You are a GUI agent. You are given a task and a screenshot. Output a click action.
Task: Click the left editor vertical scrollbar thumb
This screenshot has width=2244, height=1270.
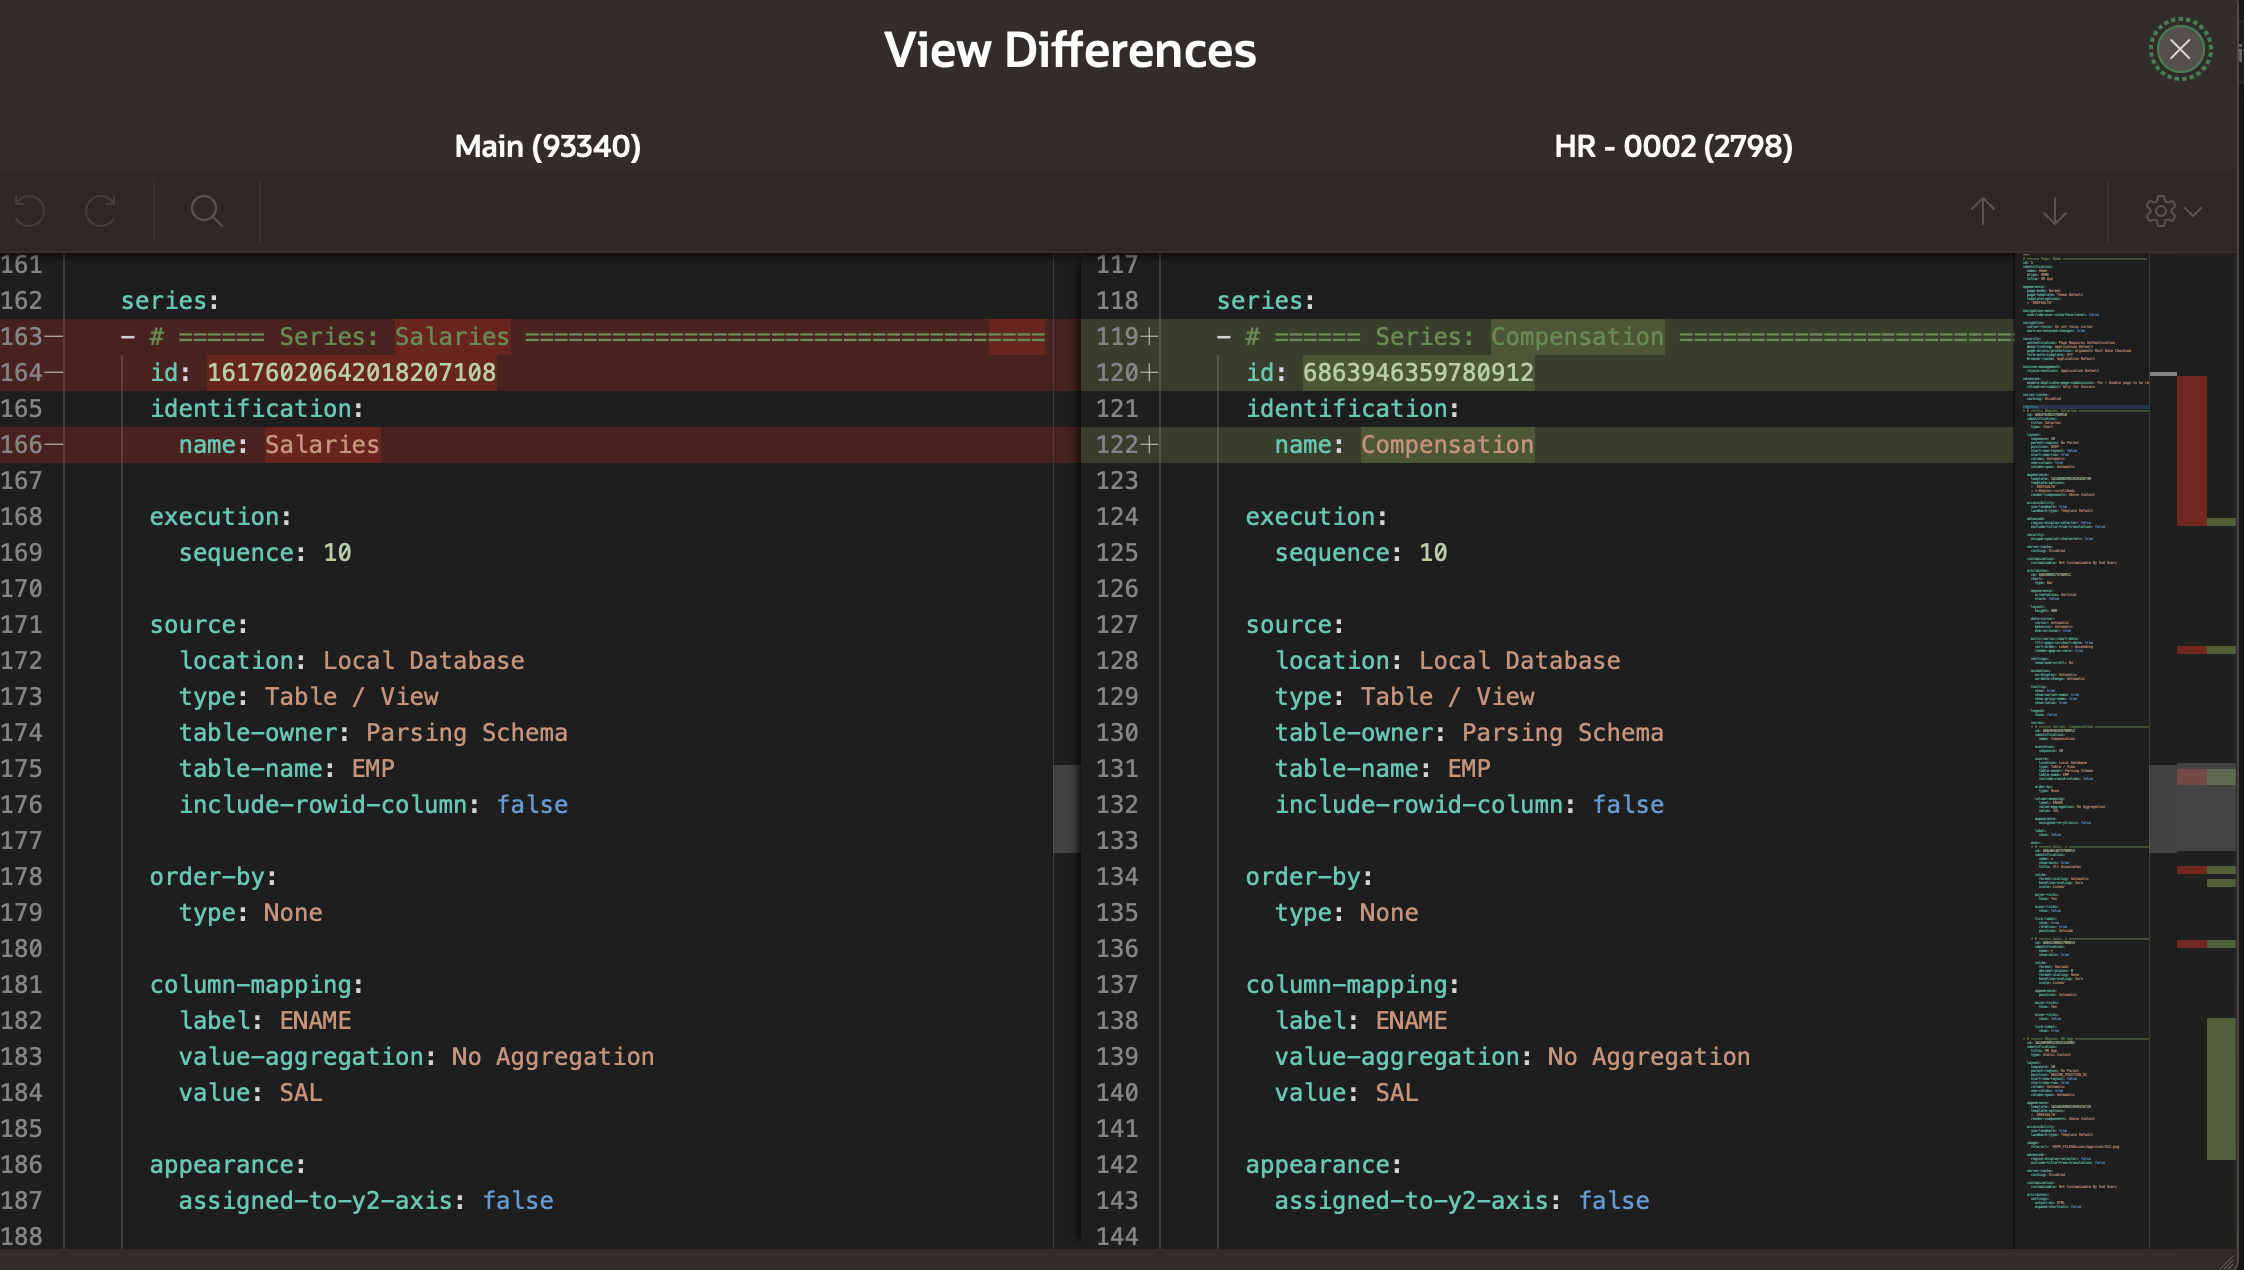tap(1066, 808)
